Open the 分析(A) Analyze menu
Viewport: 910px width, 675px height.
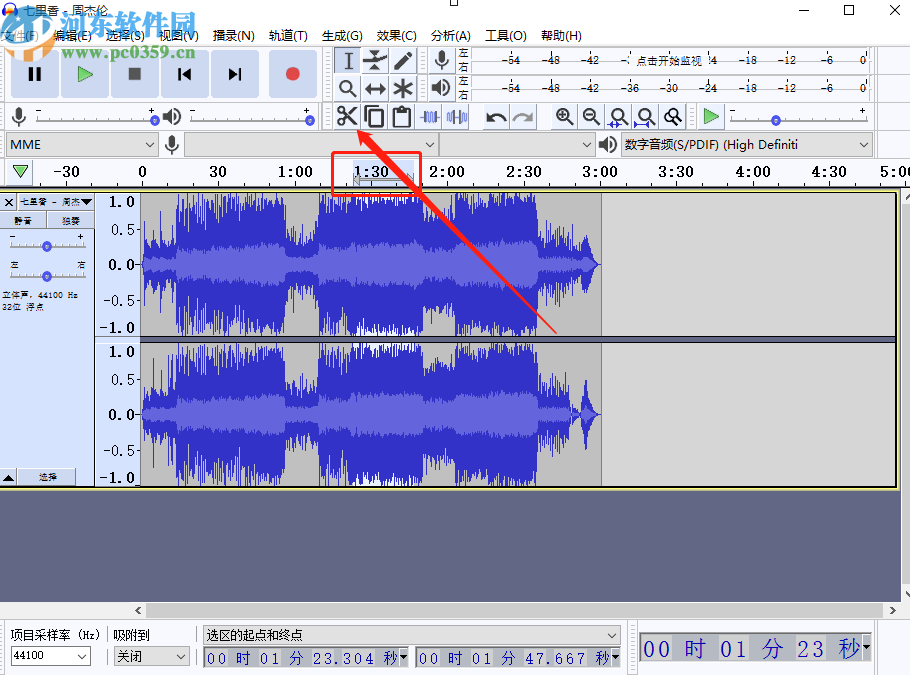click(x=450, y=36)
